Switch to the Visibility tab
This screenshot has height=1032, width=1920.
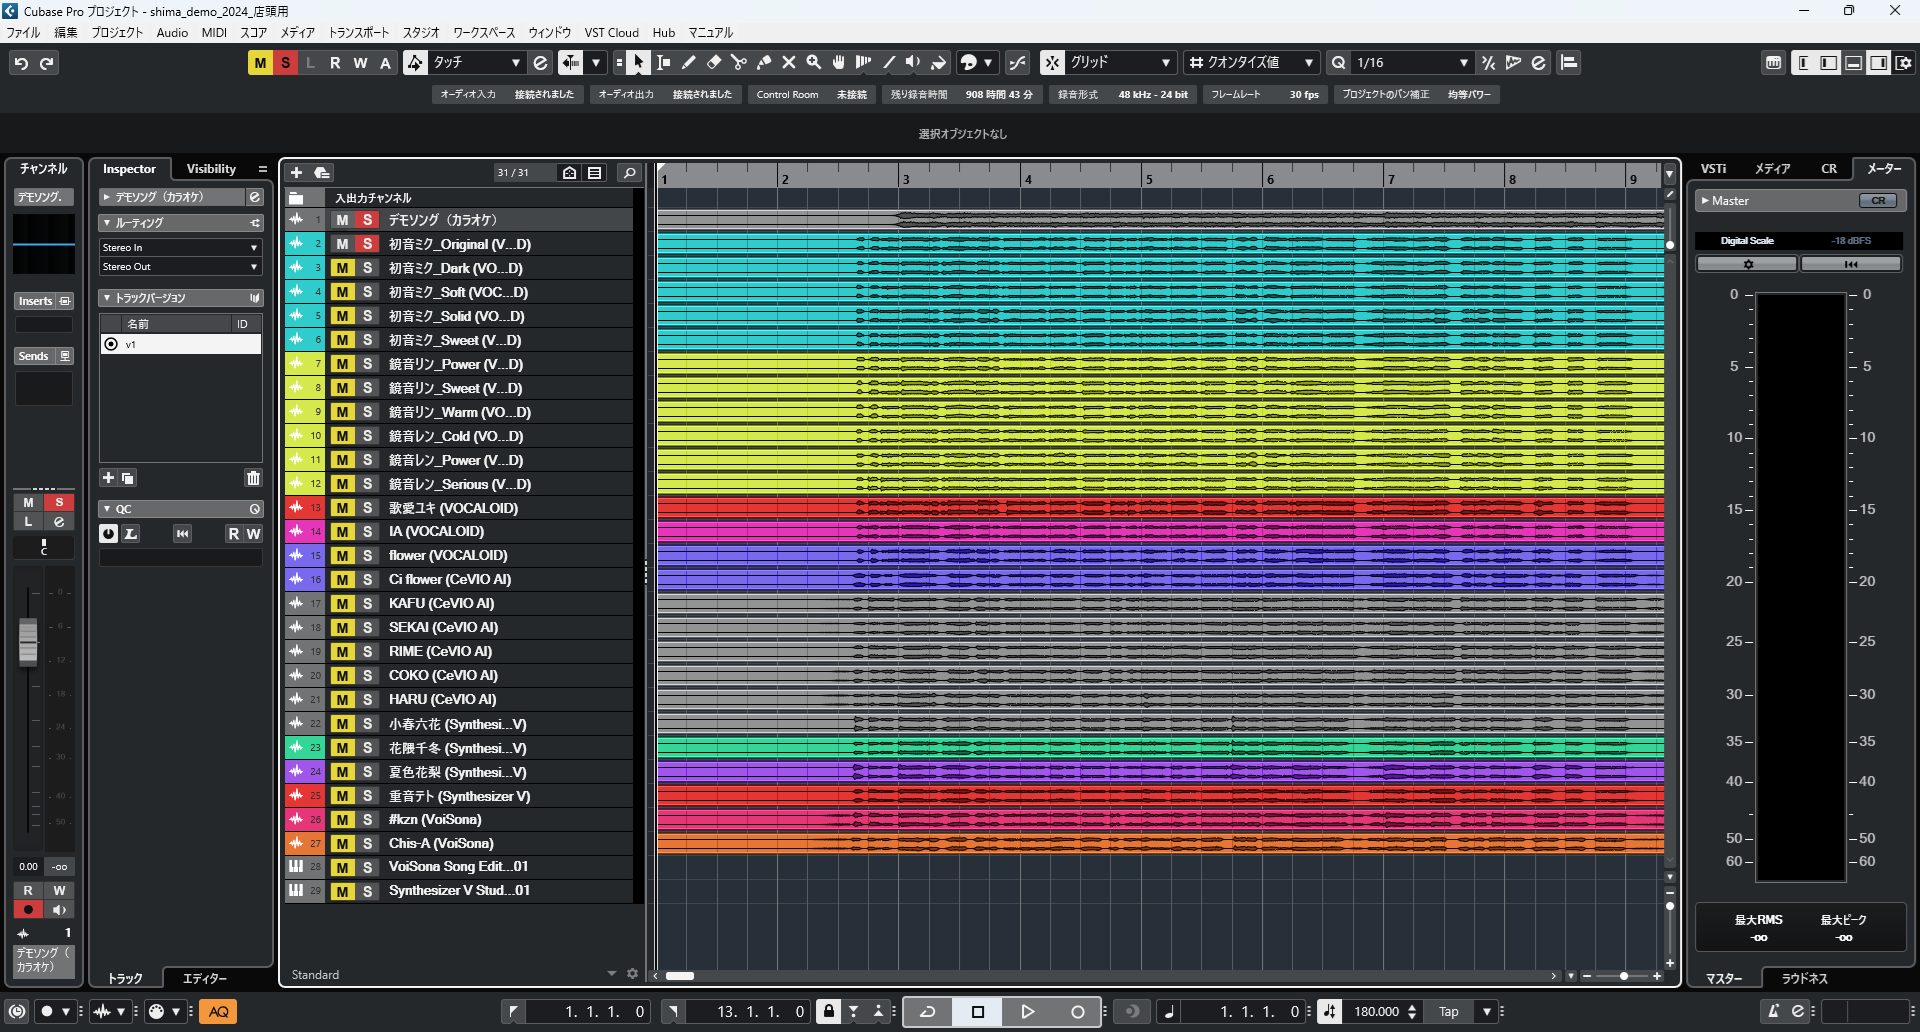tap(211, 169)
